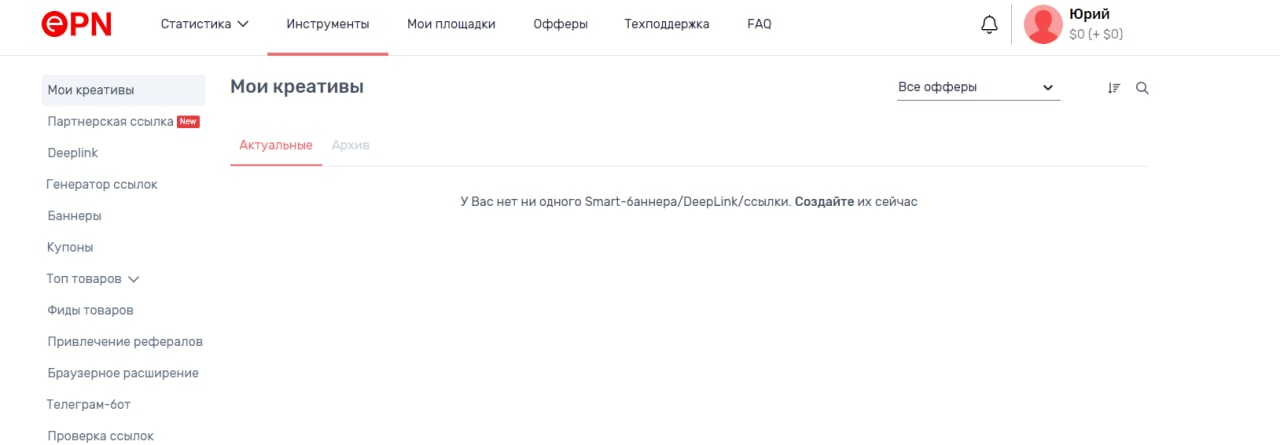Open search with the magnifier icon

pos(1142,88)
